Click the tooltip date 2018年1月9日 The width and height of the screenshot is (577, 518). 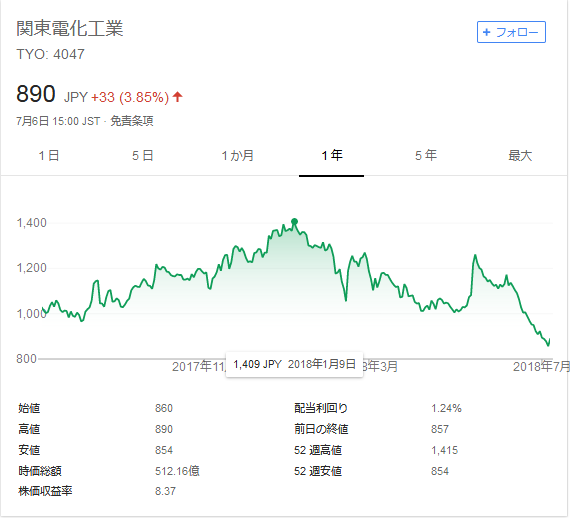click(x=322, y=364)
